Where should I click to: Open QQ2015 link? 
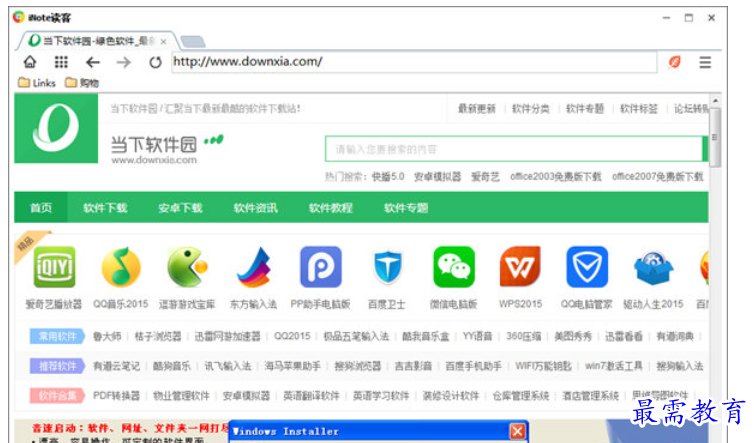tap(292, 336)
